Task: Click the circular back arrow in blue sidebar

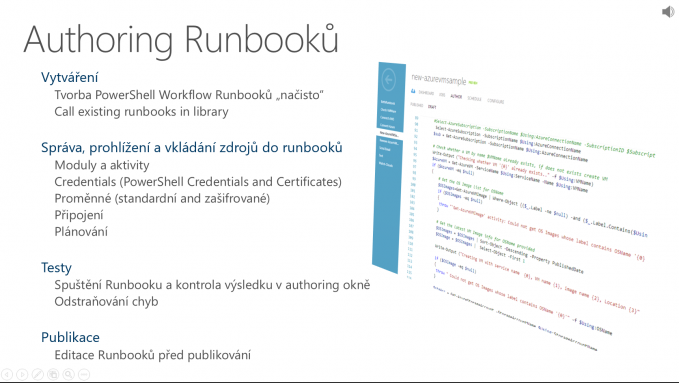Action: tap(388, 80)
